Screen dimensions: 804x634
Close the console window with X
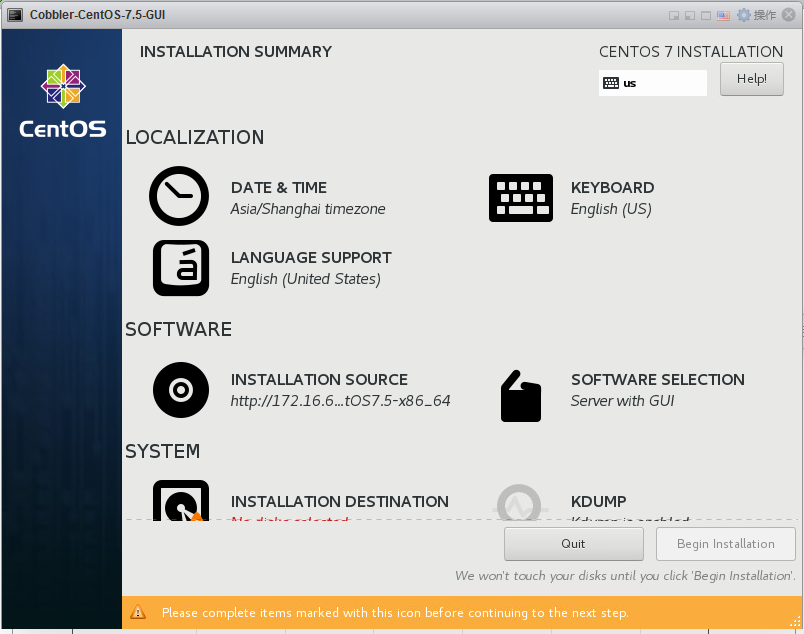tap(789, 15)
